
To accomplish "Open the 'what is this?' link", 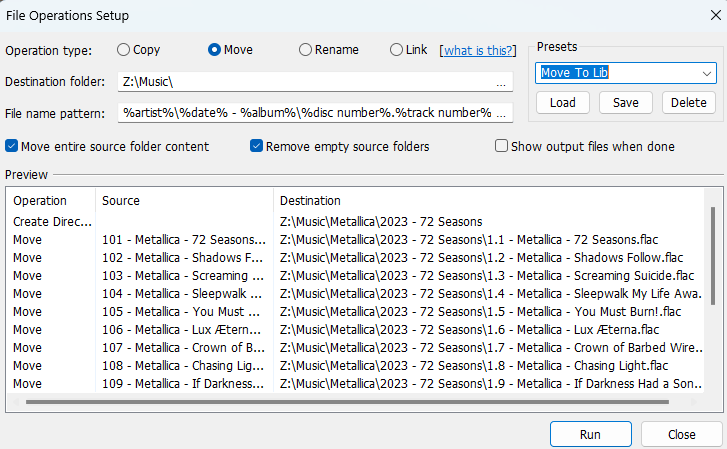I will [479, 50].
